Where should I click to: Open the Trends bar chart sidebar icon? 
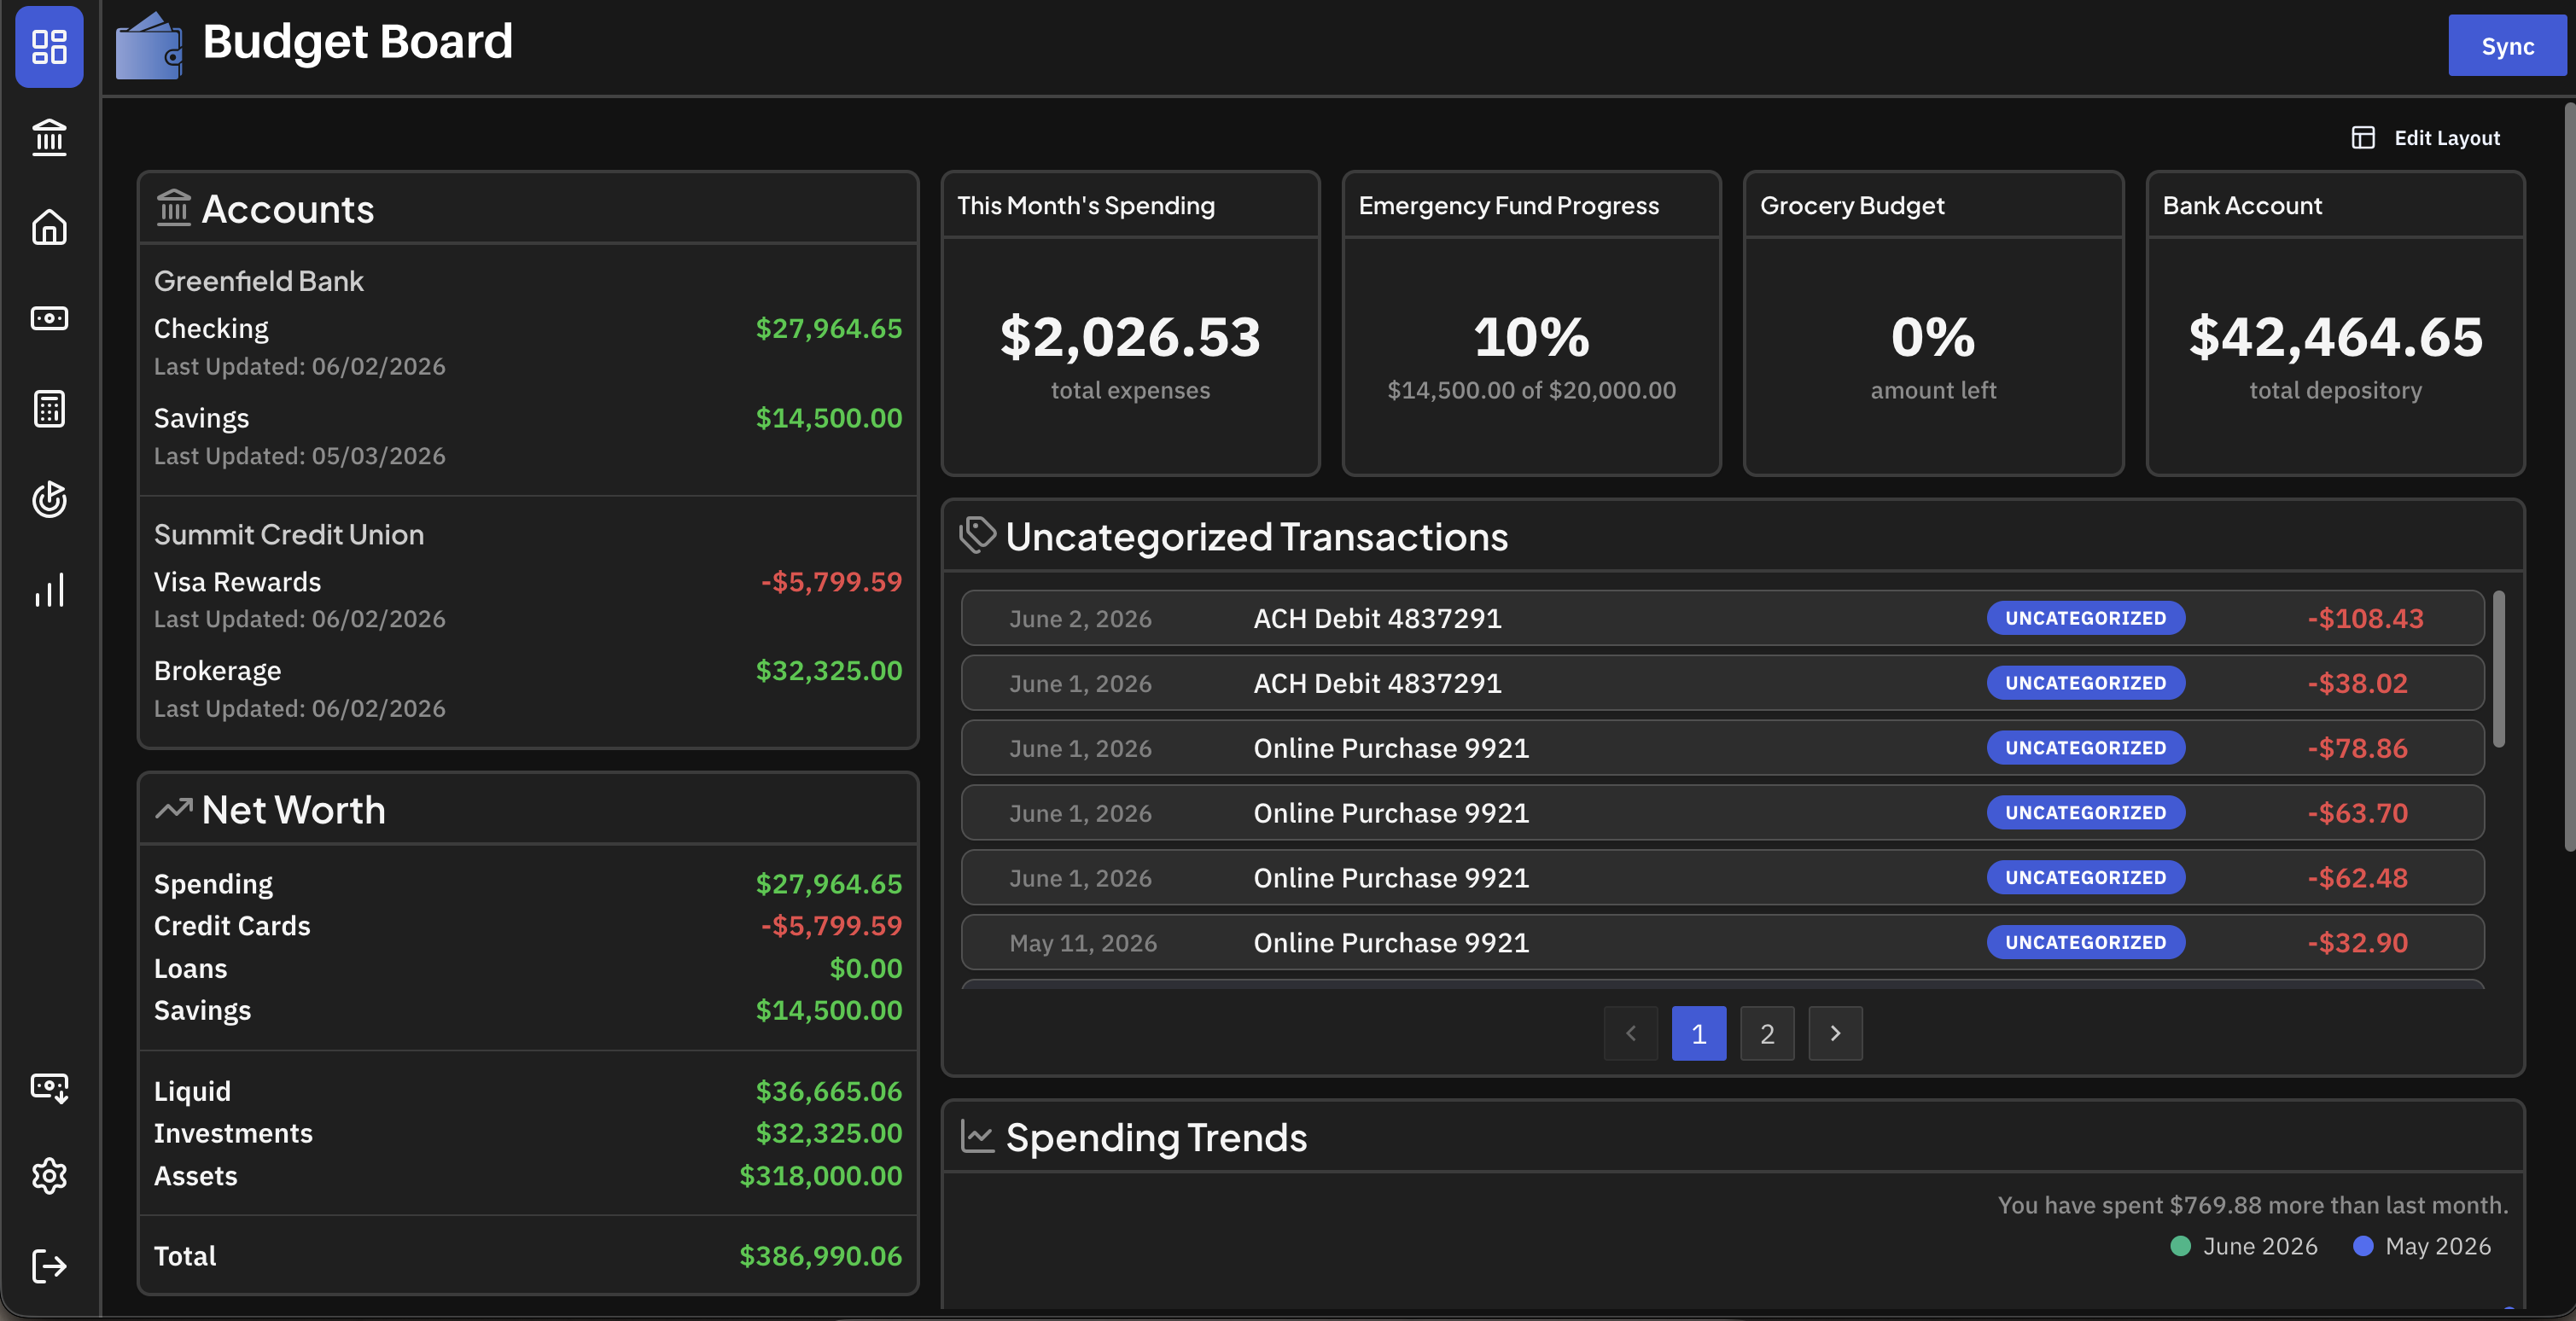click(x=49, y=590)
